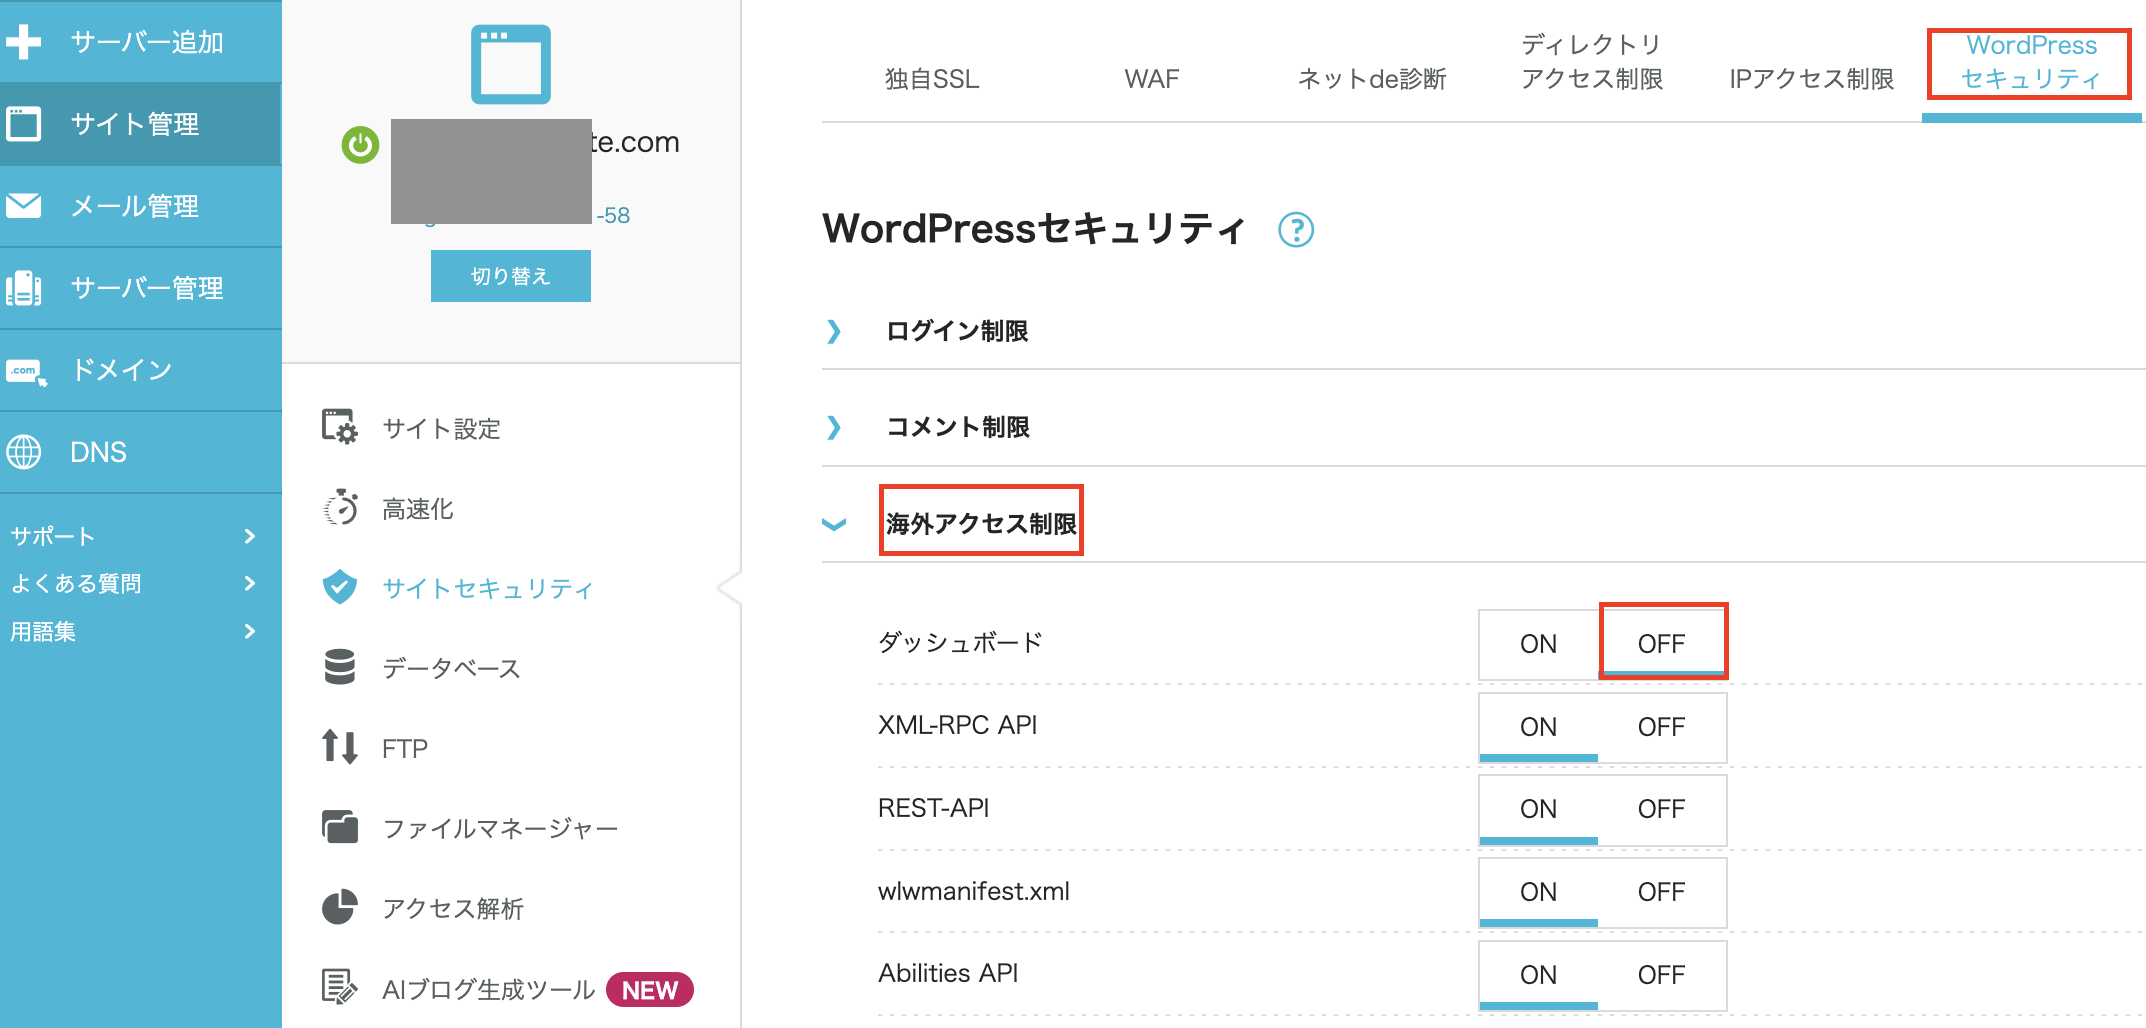The width and height of the screenshot is (2146, 1028).
Task: Open the 独自SSL tab
Action: tap(932, 79)
